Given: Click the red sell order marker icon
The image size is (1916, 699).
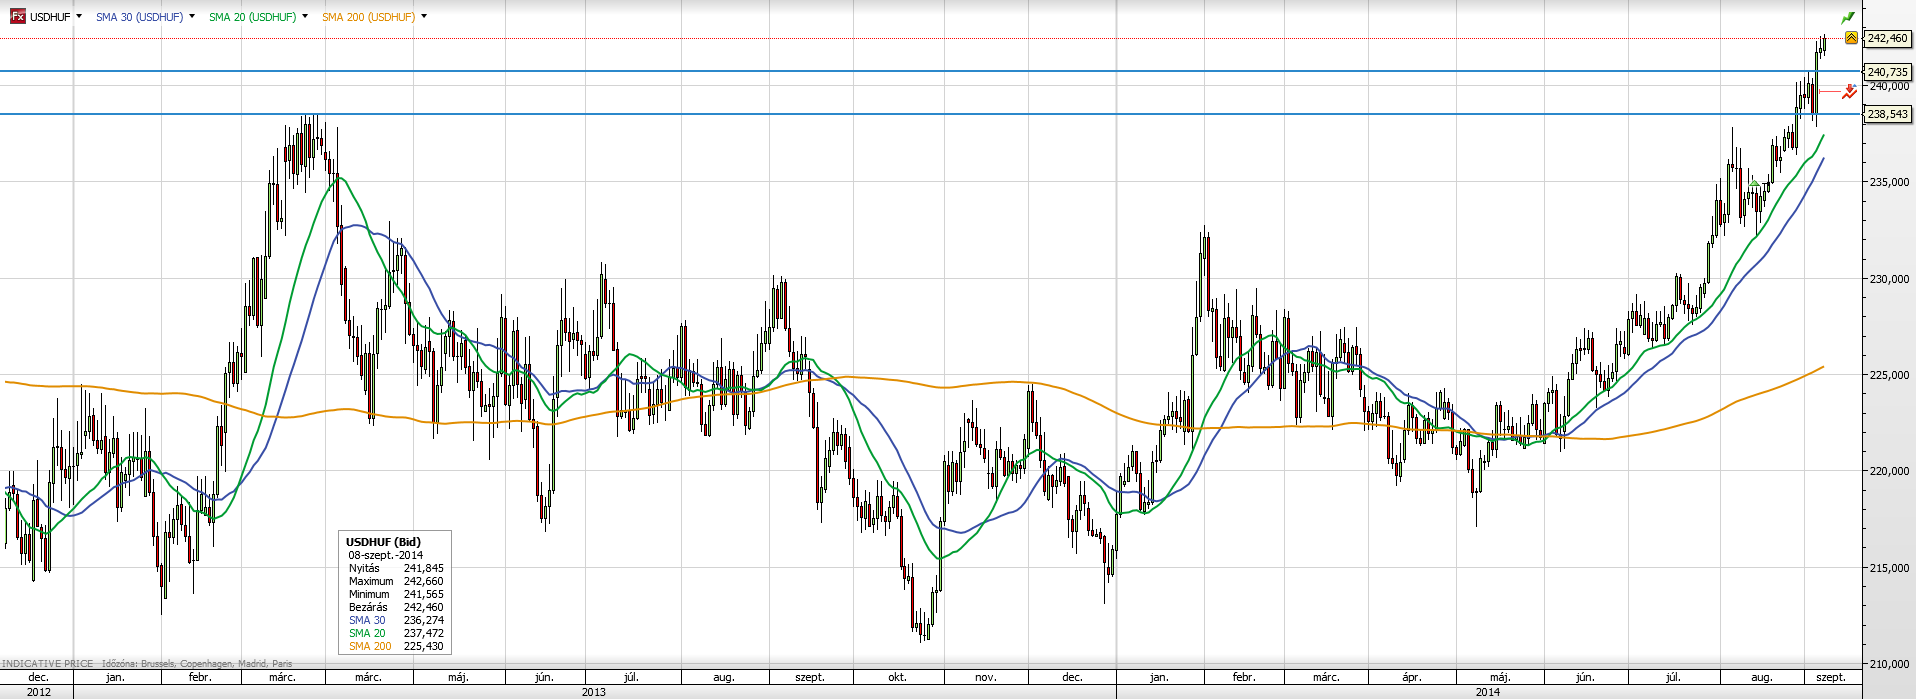Looking at the screenshot, I should coord(1849,91).
